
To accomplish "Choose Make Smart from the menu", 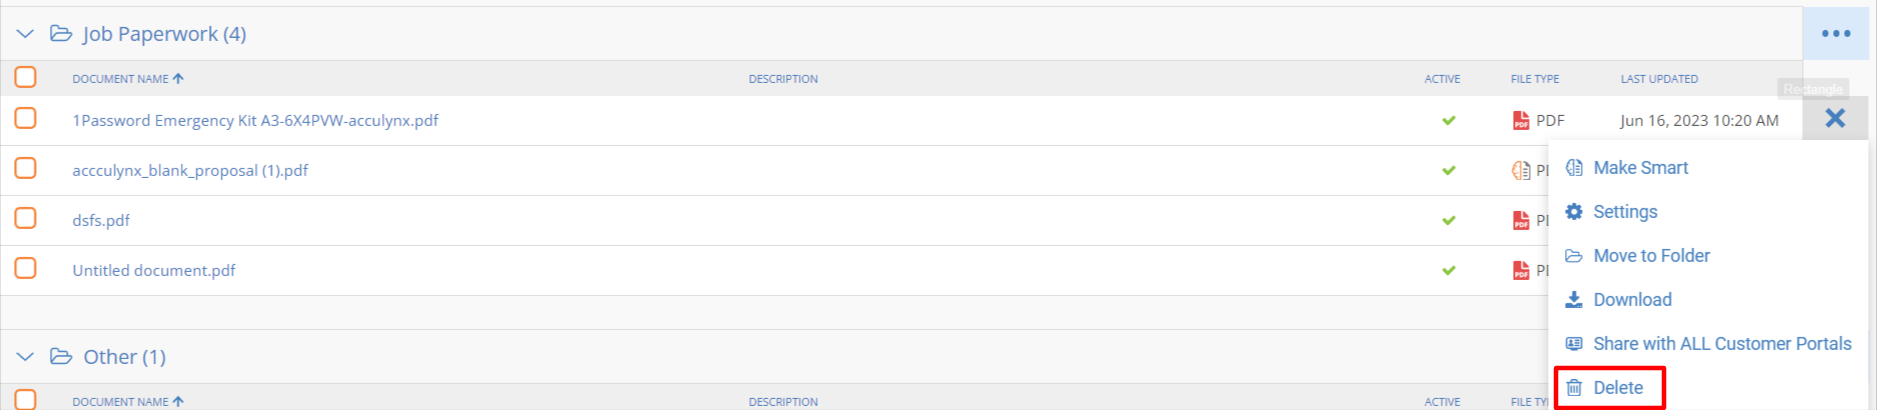I will [1640, 168].
